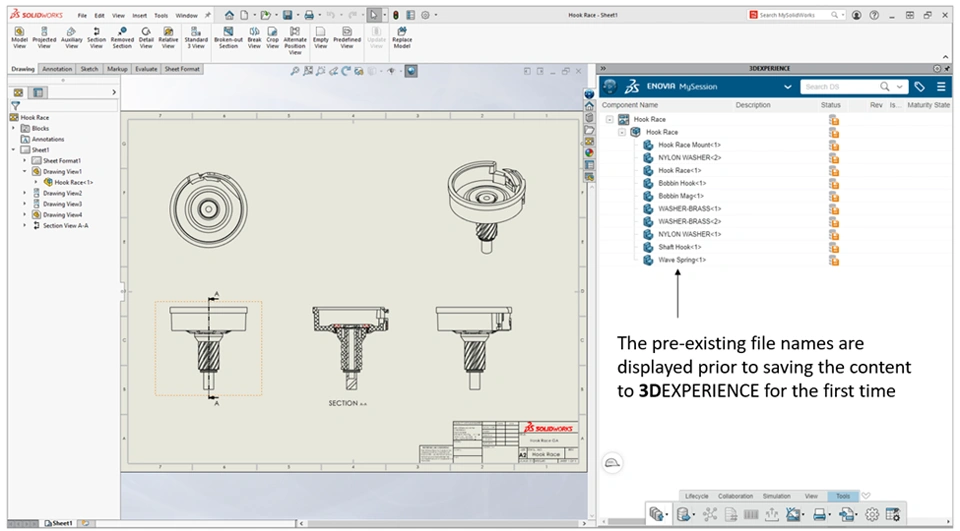Click the tag icon in the 3DEXPERIENCE header

[920, 87]
